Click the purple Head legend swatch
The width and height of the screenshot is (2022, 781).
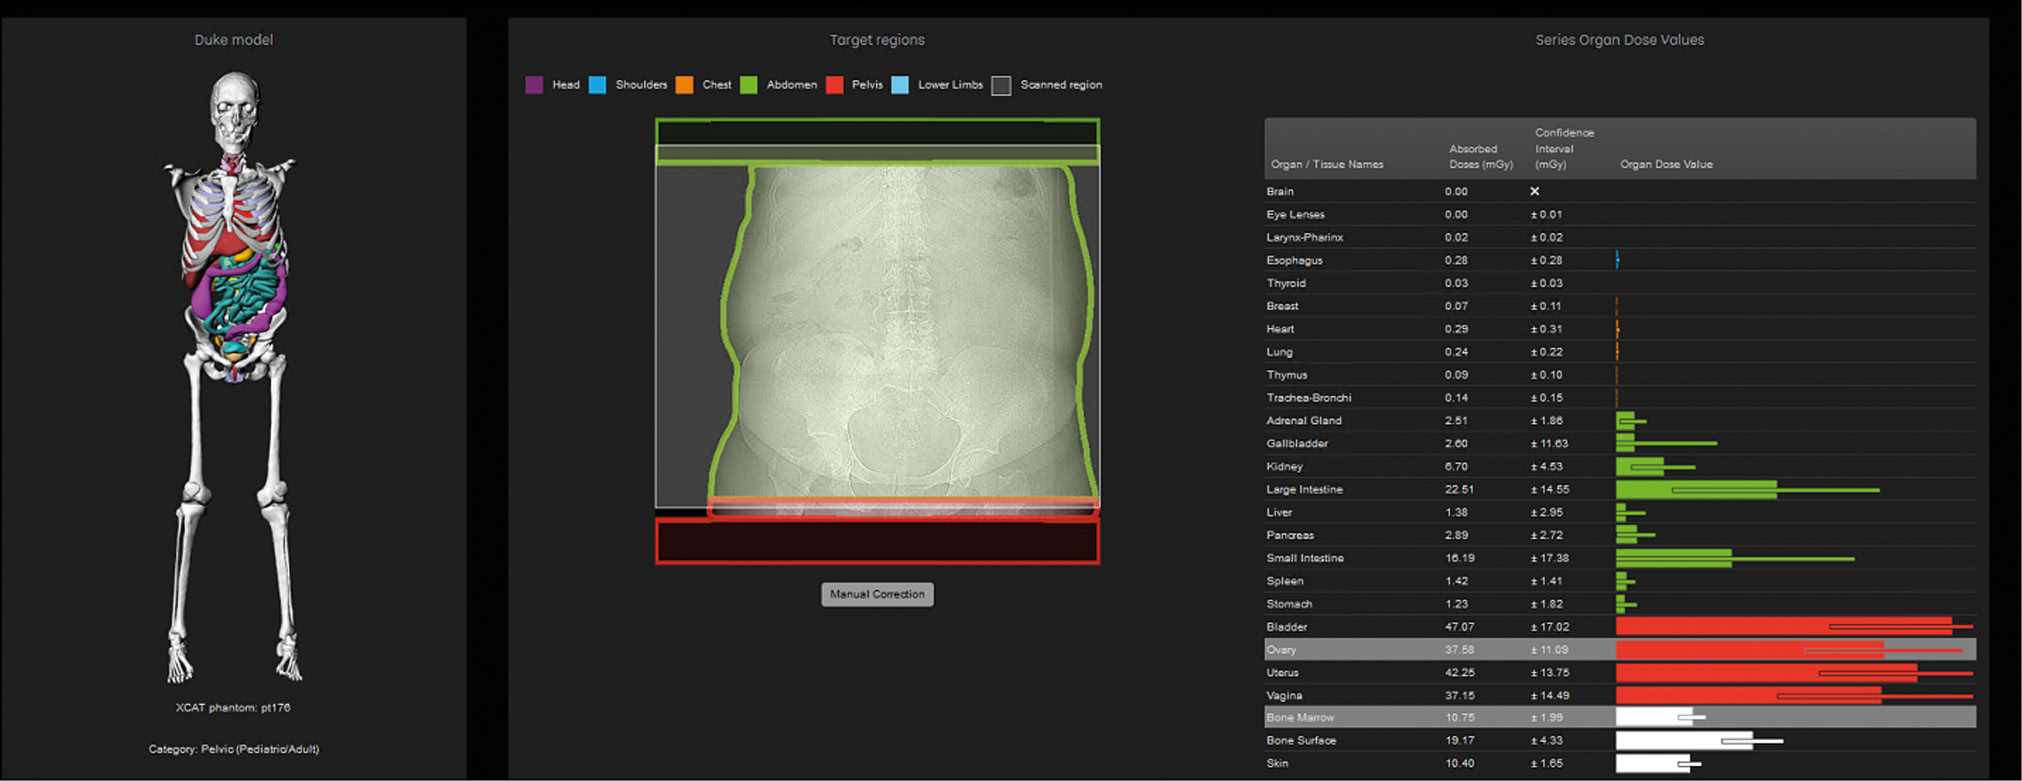534,85
